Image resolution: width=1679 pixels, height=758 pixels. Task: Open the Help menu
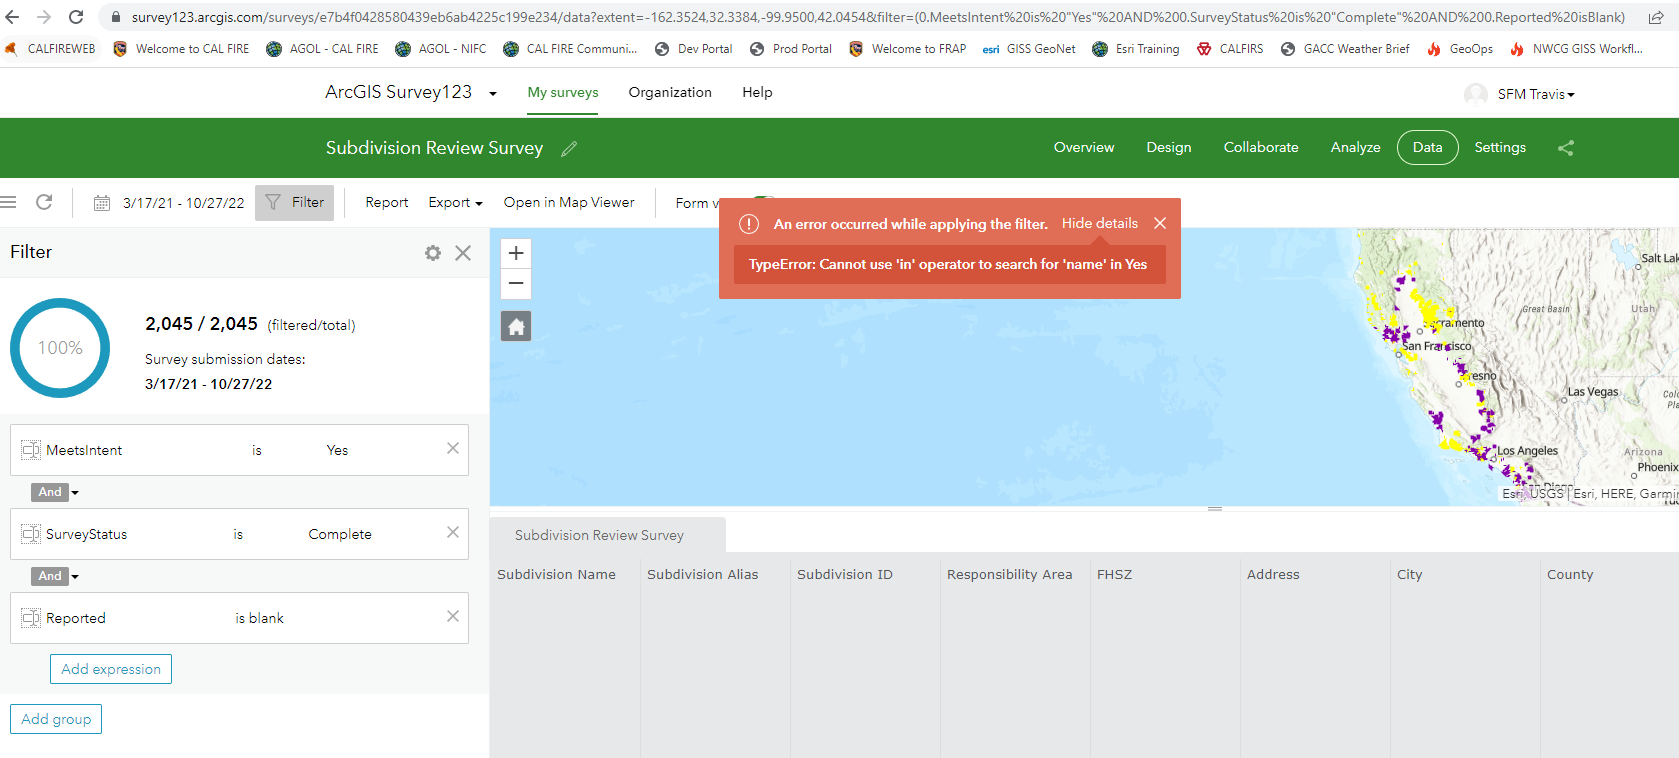tap(757, 92)
